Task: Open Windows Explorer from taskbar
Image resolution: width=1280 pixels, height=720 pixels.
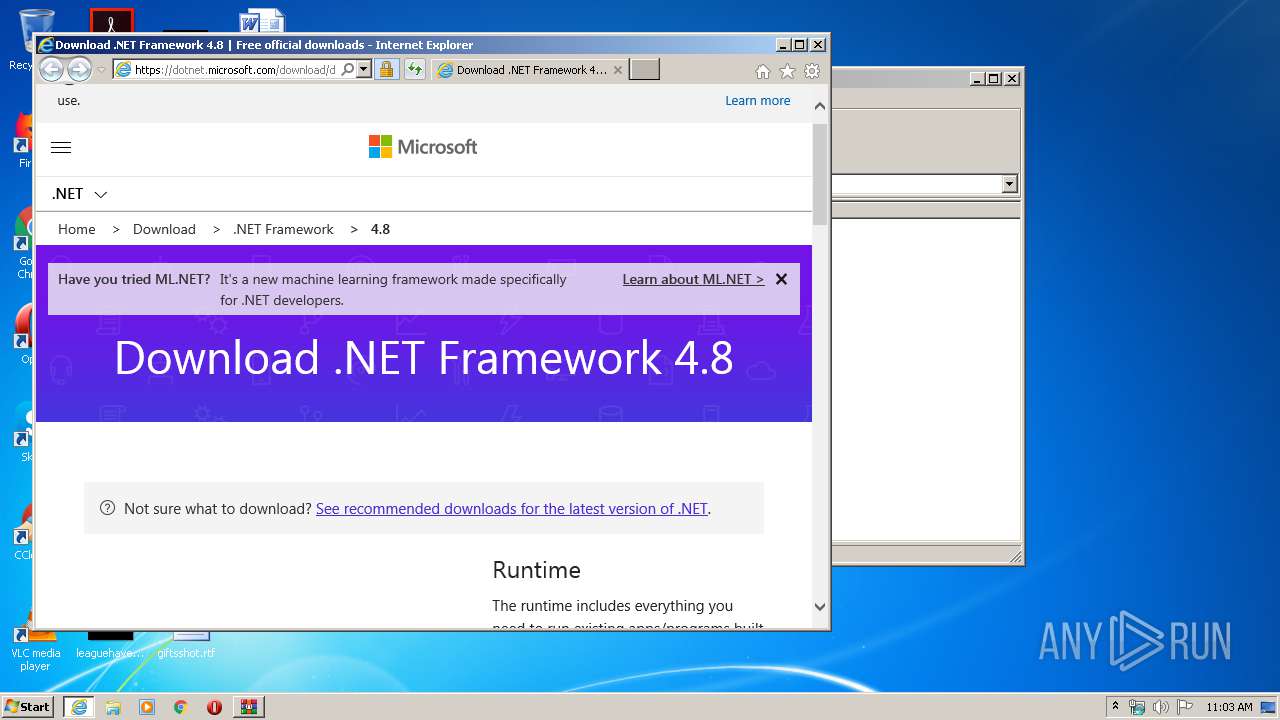Action: (x=113, y=707)
